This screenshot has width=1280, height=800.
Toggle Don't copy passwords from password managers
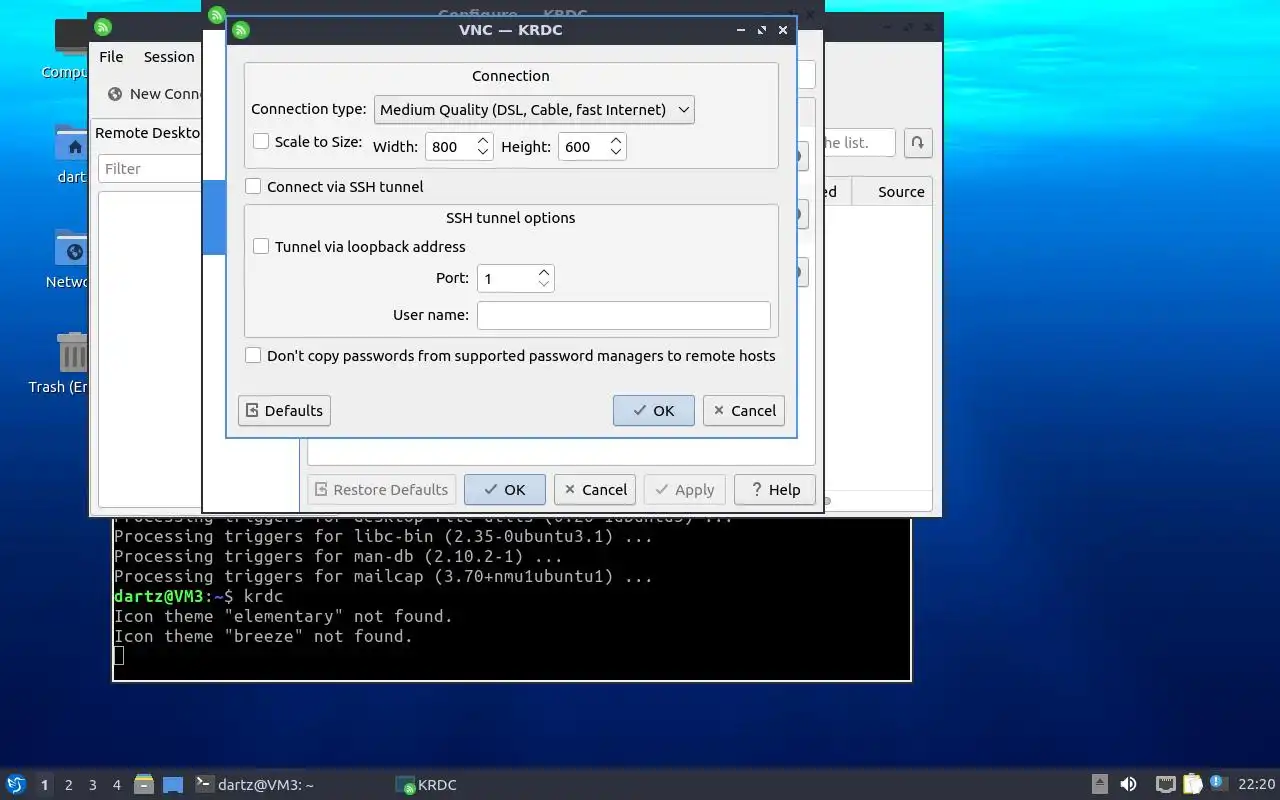point(253,355)
